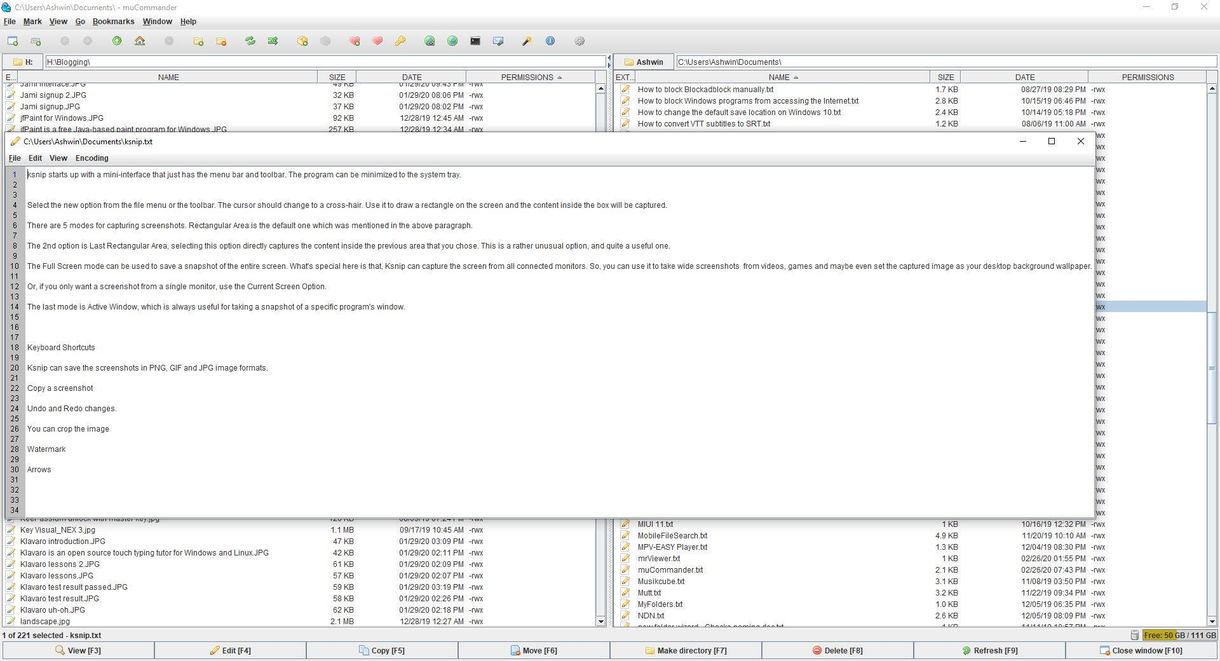This screenshot has height=661, width=1220.
Task: Select 'MobileFileSearch.txt' in right panel
Action: [x=673, y=535]
